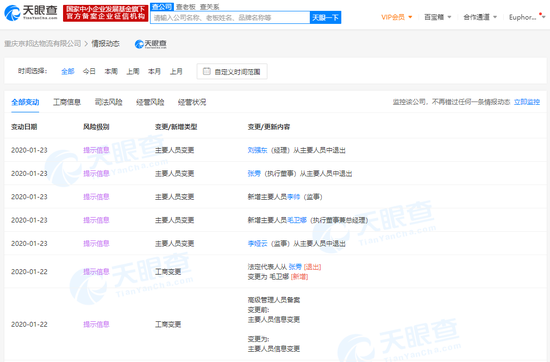Click the notification dot by the user account
This screenshot has height=362, width=550.
point(540,14)
